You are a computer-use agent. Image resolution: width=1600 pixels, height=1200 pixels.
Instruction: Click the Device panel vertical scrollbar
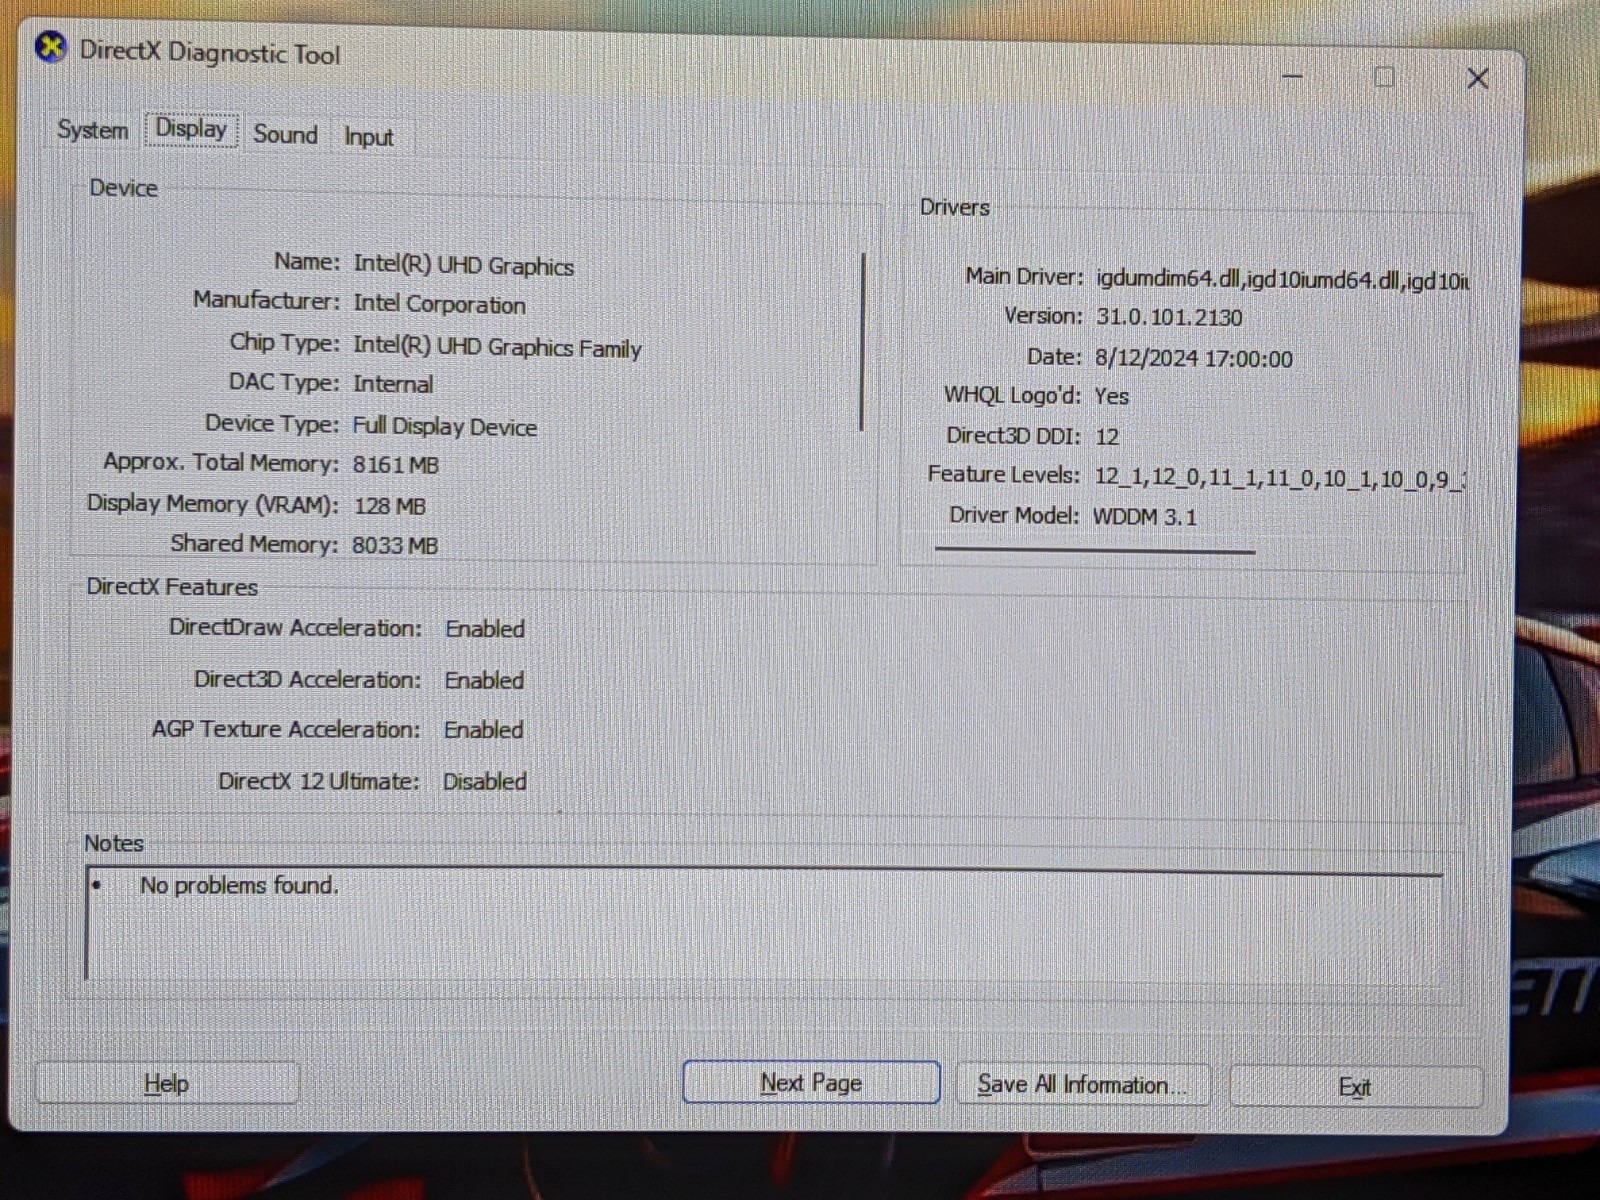862,342
